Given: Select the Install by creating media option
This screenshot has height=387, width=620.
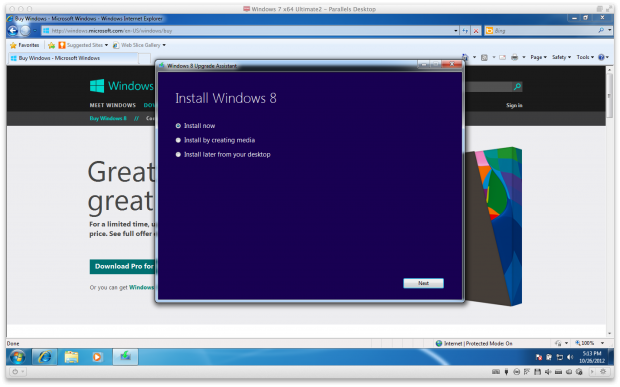Looking at the screenshot, I should click(x=178, y=140).
